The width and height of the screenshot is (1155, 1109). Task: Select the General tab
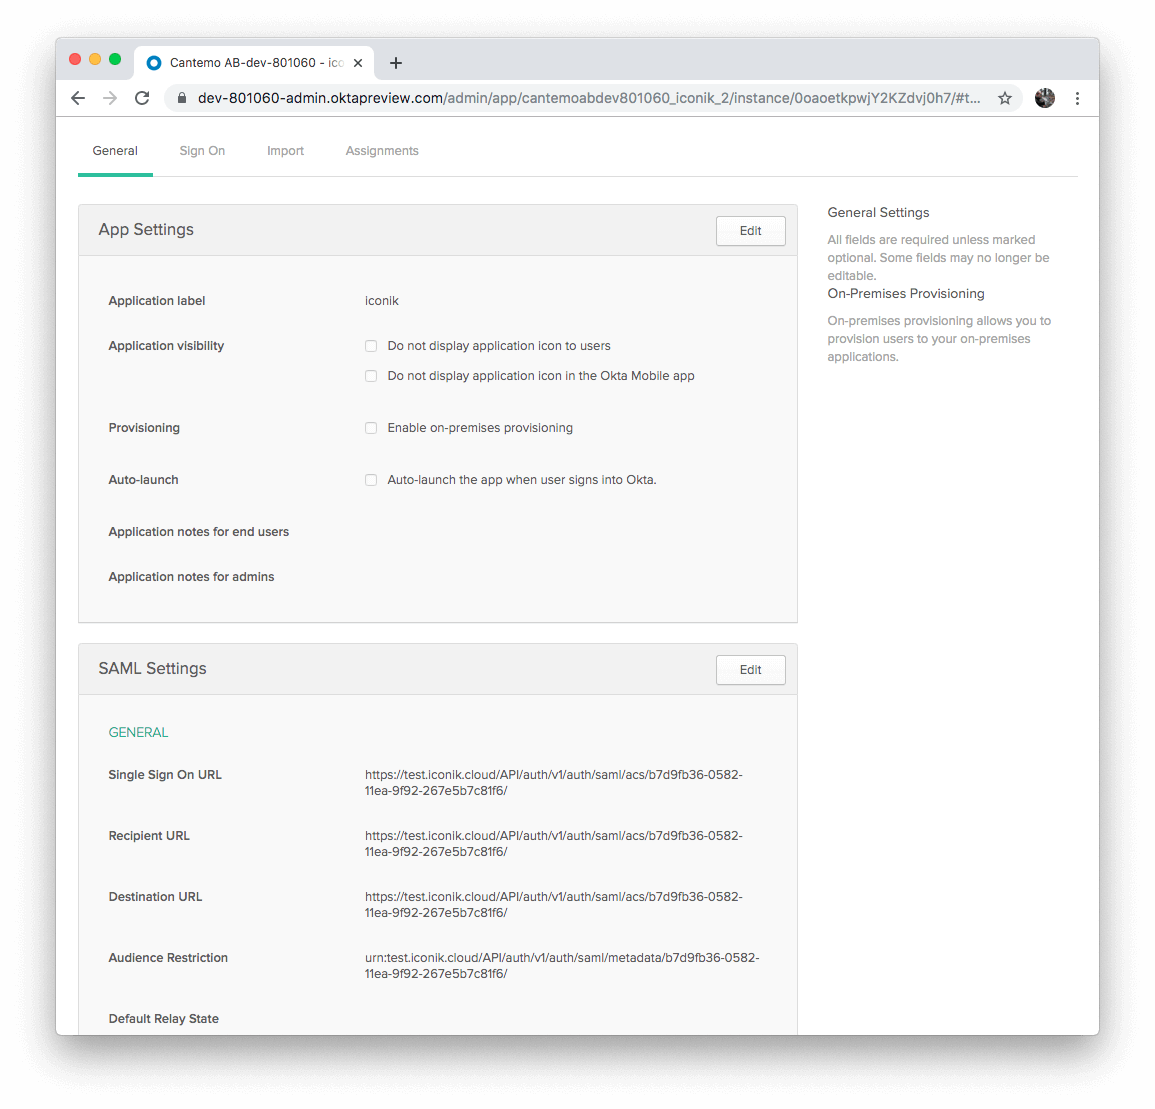[x=115, y=151]
